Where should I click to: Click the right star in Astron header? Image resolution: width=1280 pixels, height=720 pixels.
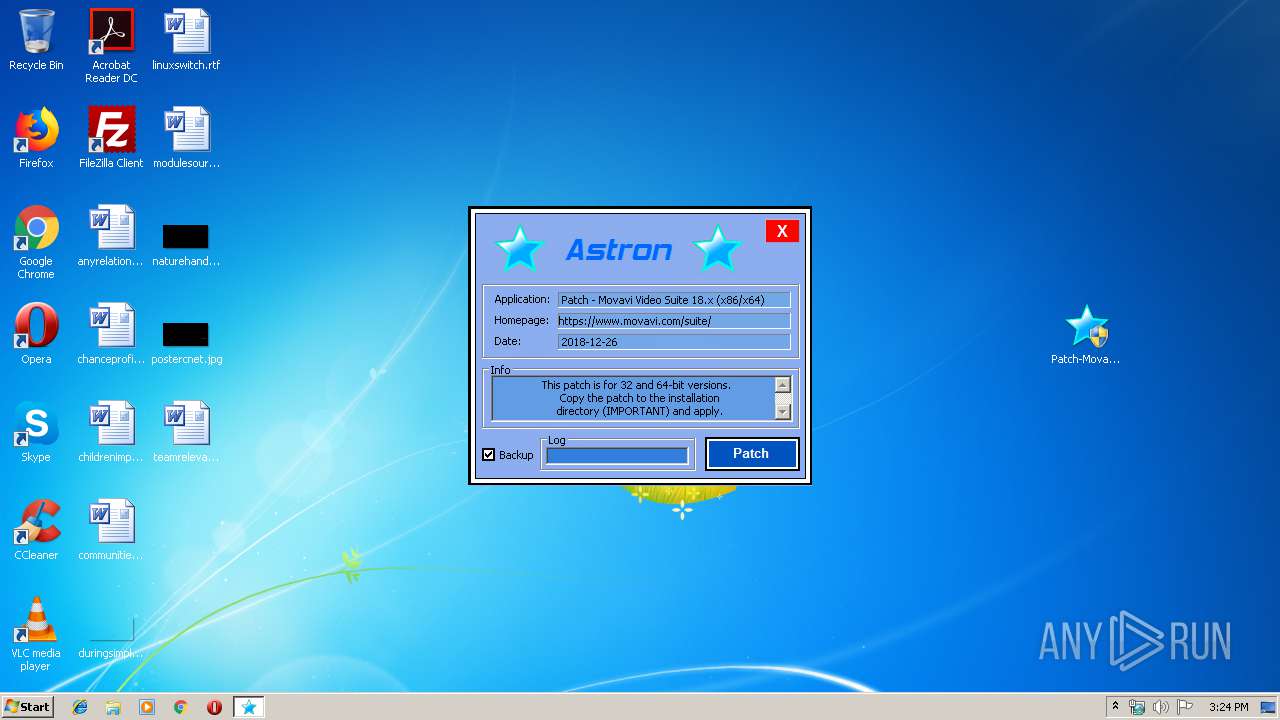[x=717, y=248]
